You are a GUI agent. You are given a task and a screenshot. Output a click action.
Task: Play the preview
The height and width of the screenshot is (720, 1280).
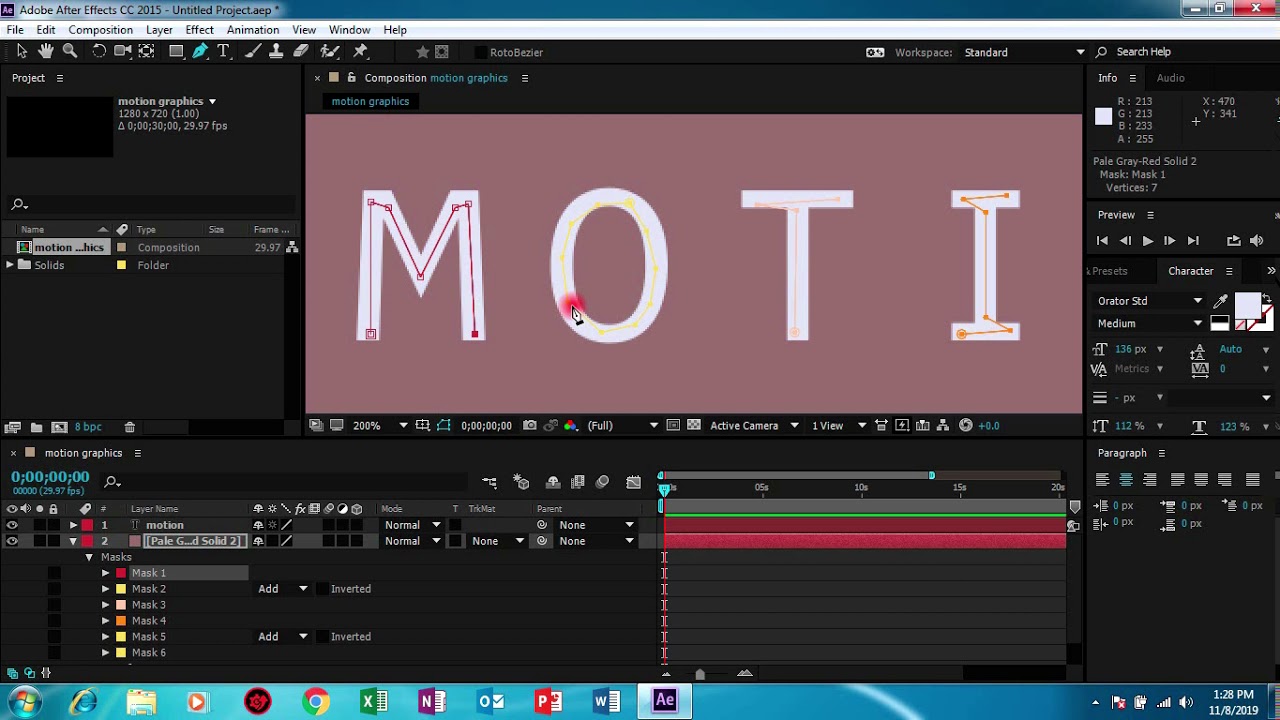click(x=1147, y=241)
